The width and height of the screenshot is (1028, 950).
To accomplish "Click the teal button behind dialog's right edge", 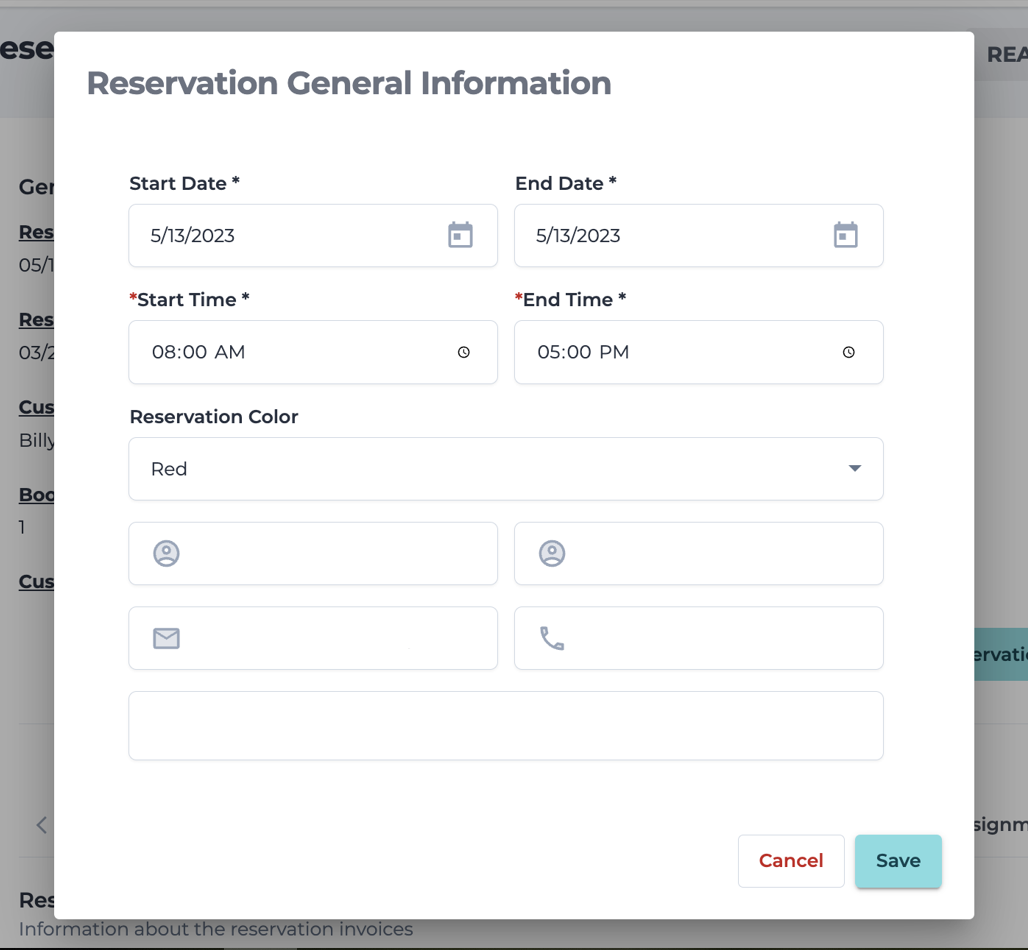I will 1000,654.
